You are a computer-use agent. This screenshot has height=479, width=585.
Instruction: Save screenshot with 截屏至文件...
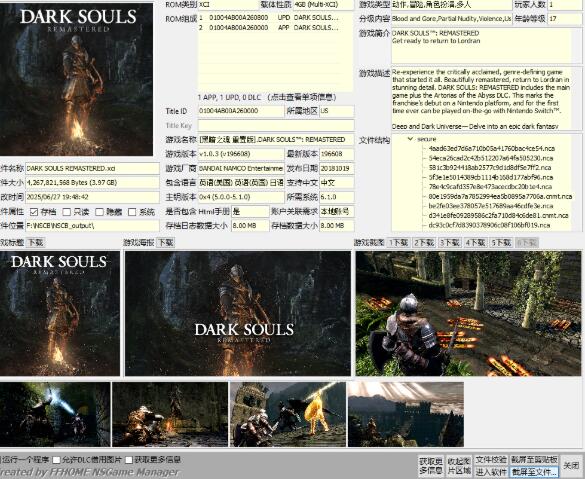pyautogui.click(x=534, y=472)
